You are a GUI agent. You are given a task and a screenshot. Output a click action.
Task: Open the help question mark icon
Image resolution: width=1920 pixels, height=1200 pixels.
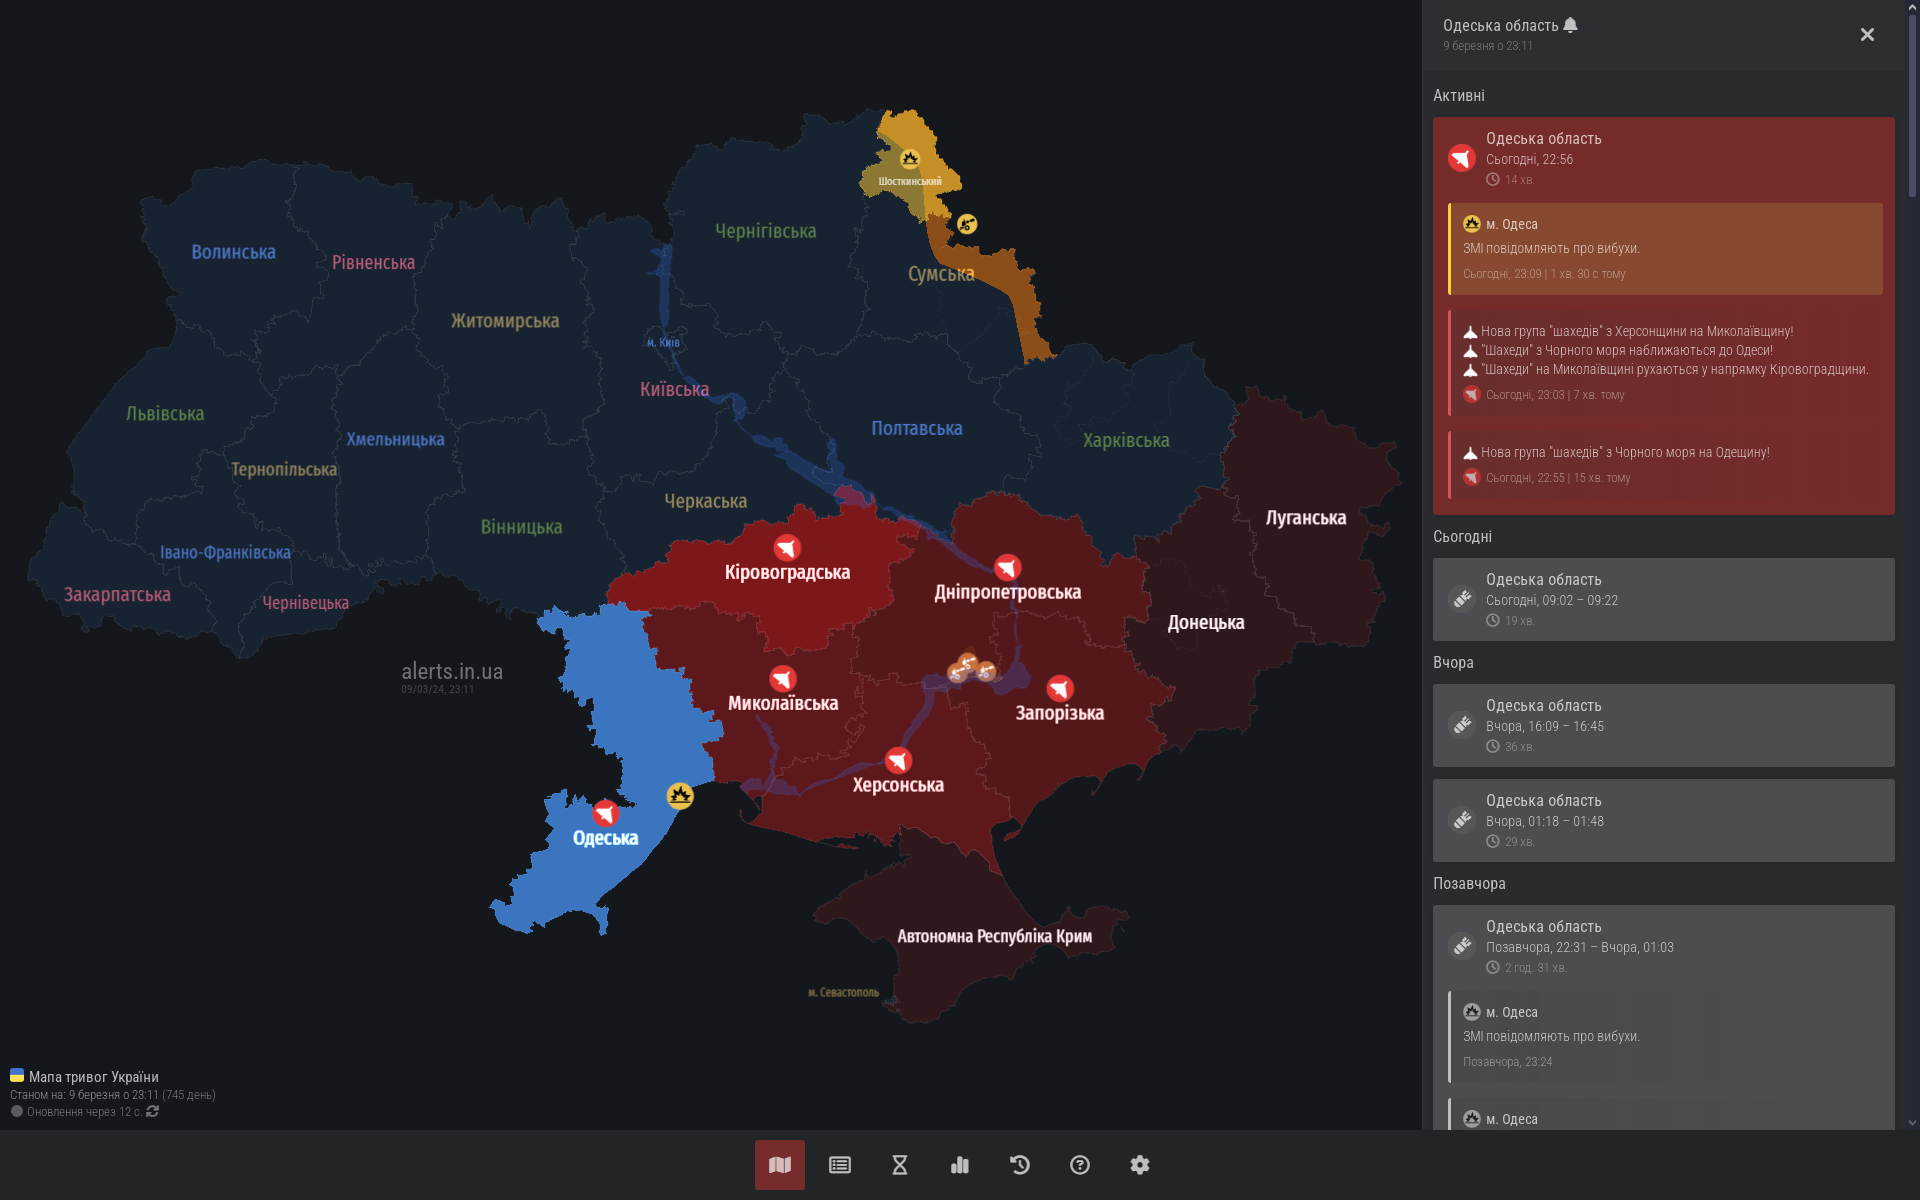click(1080, 1165)
